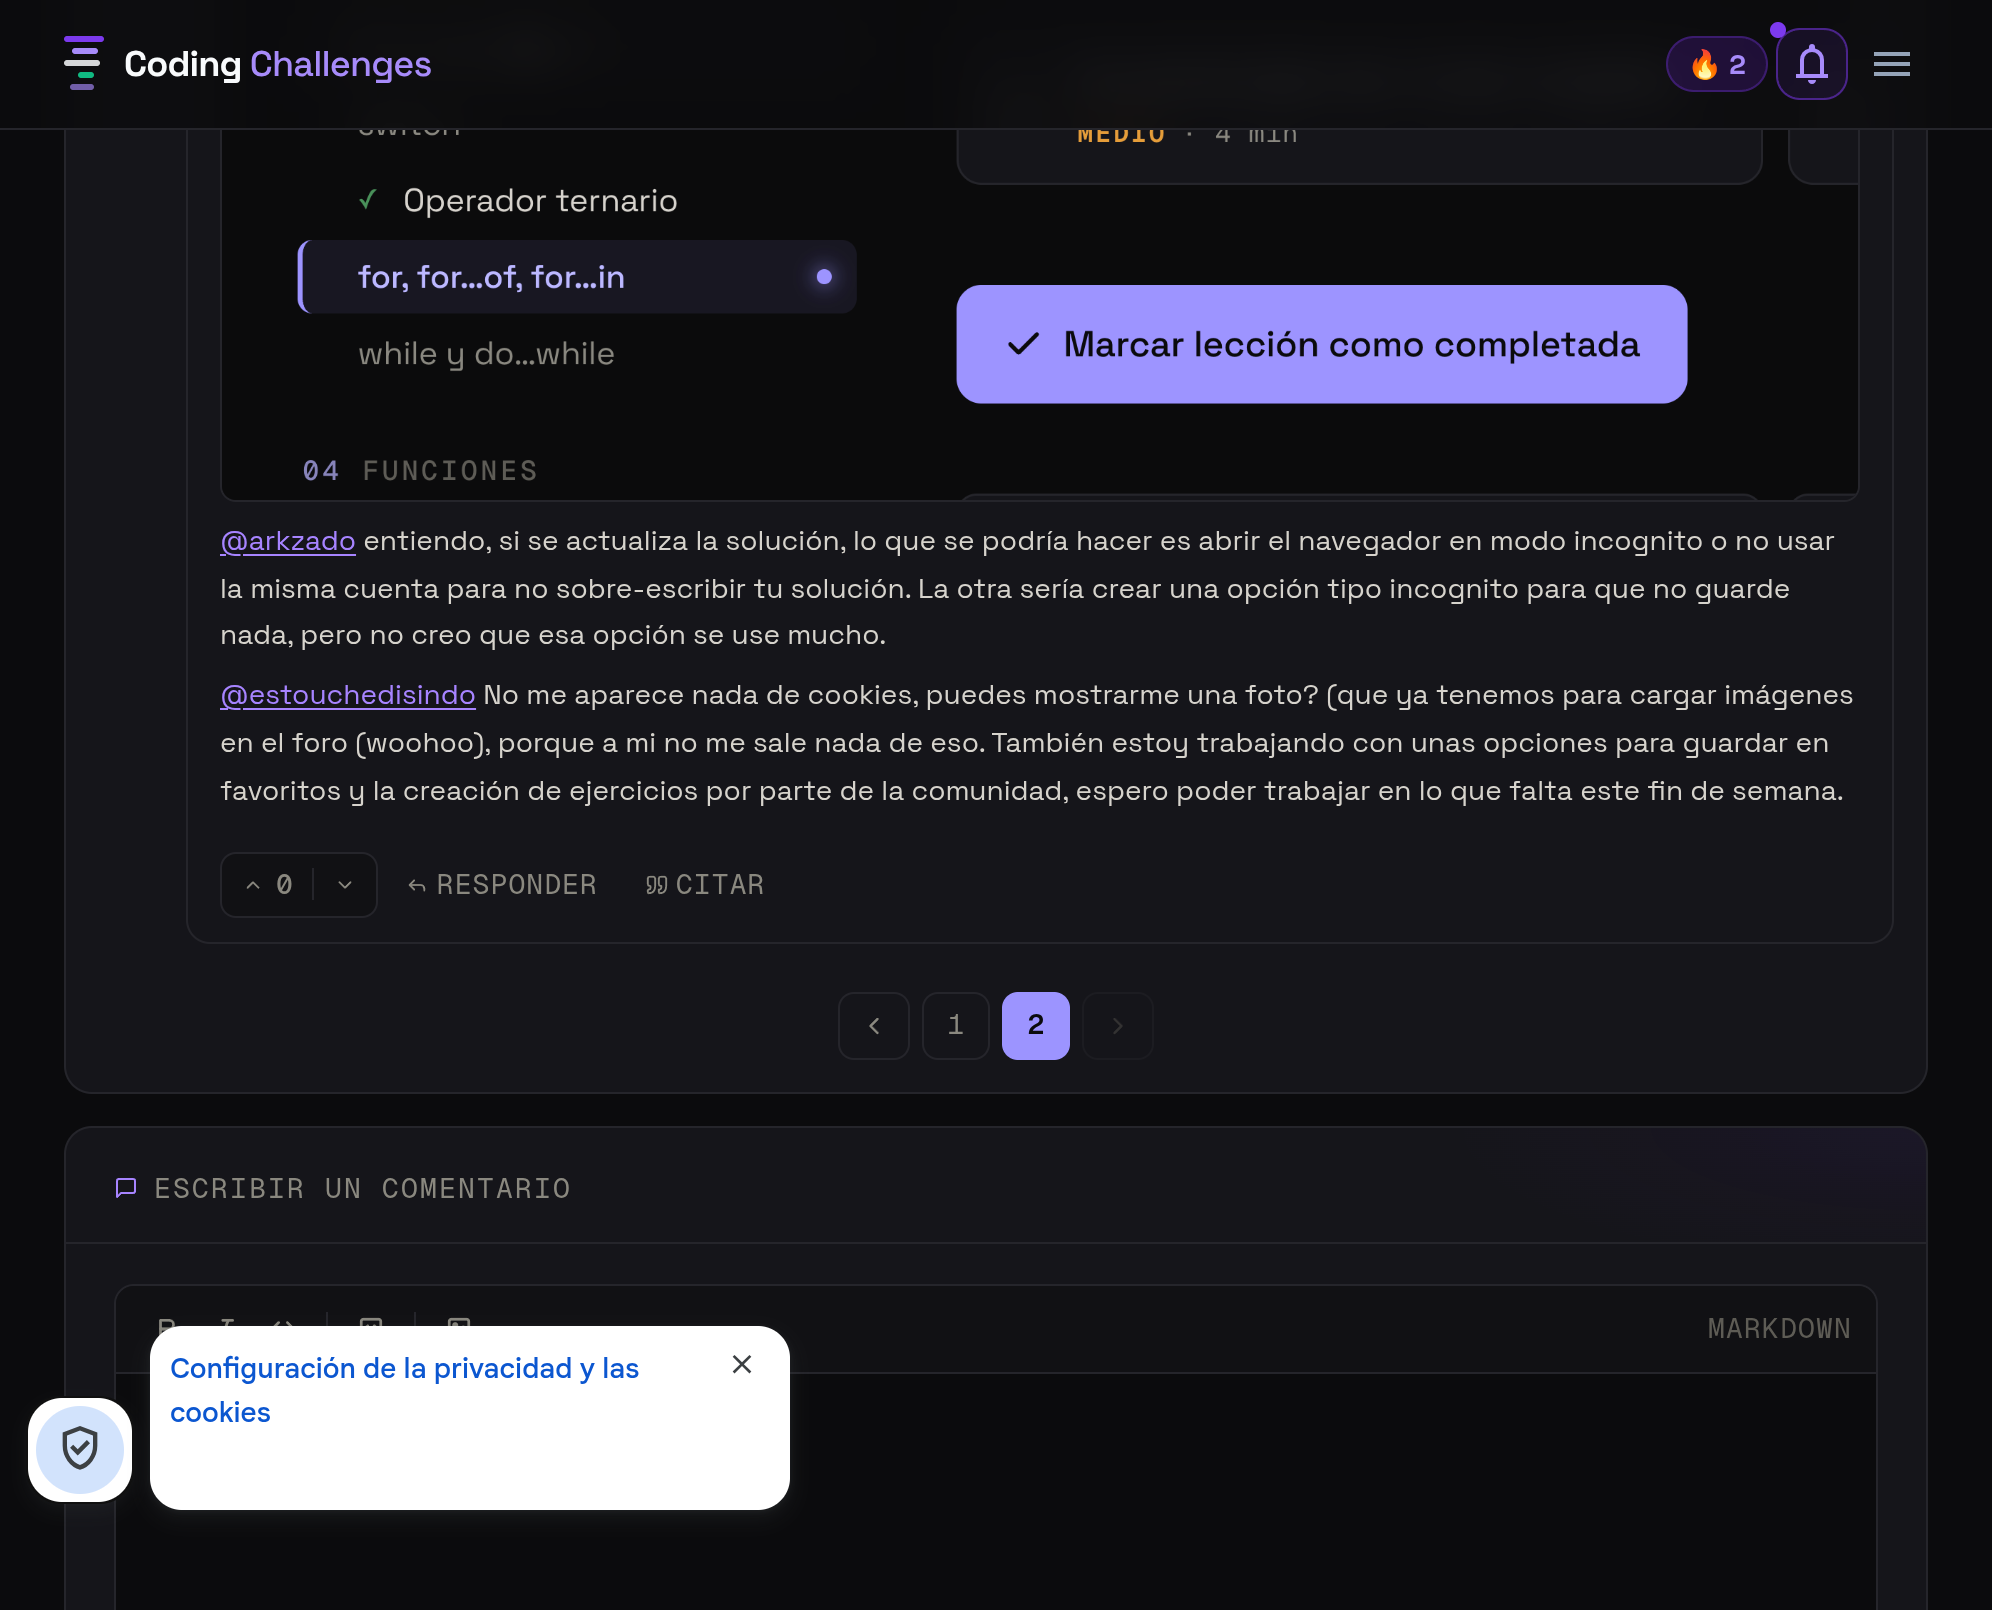Select page 1 of the comments
Screen dimensions: 1992x1610
(x=955, y=1025)
